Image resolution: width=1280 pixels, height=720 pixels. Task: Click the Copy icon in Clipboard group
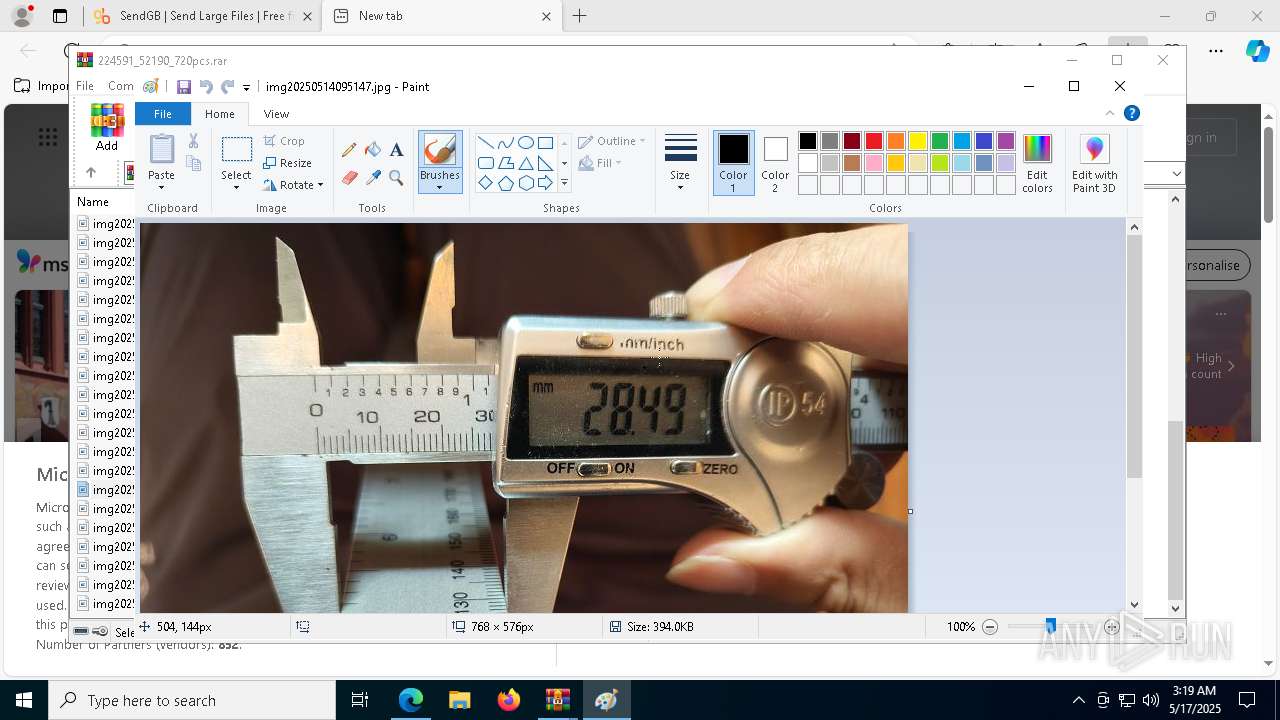click(x=193, y=163)
